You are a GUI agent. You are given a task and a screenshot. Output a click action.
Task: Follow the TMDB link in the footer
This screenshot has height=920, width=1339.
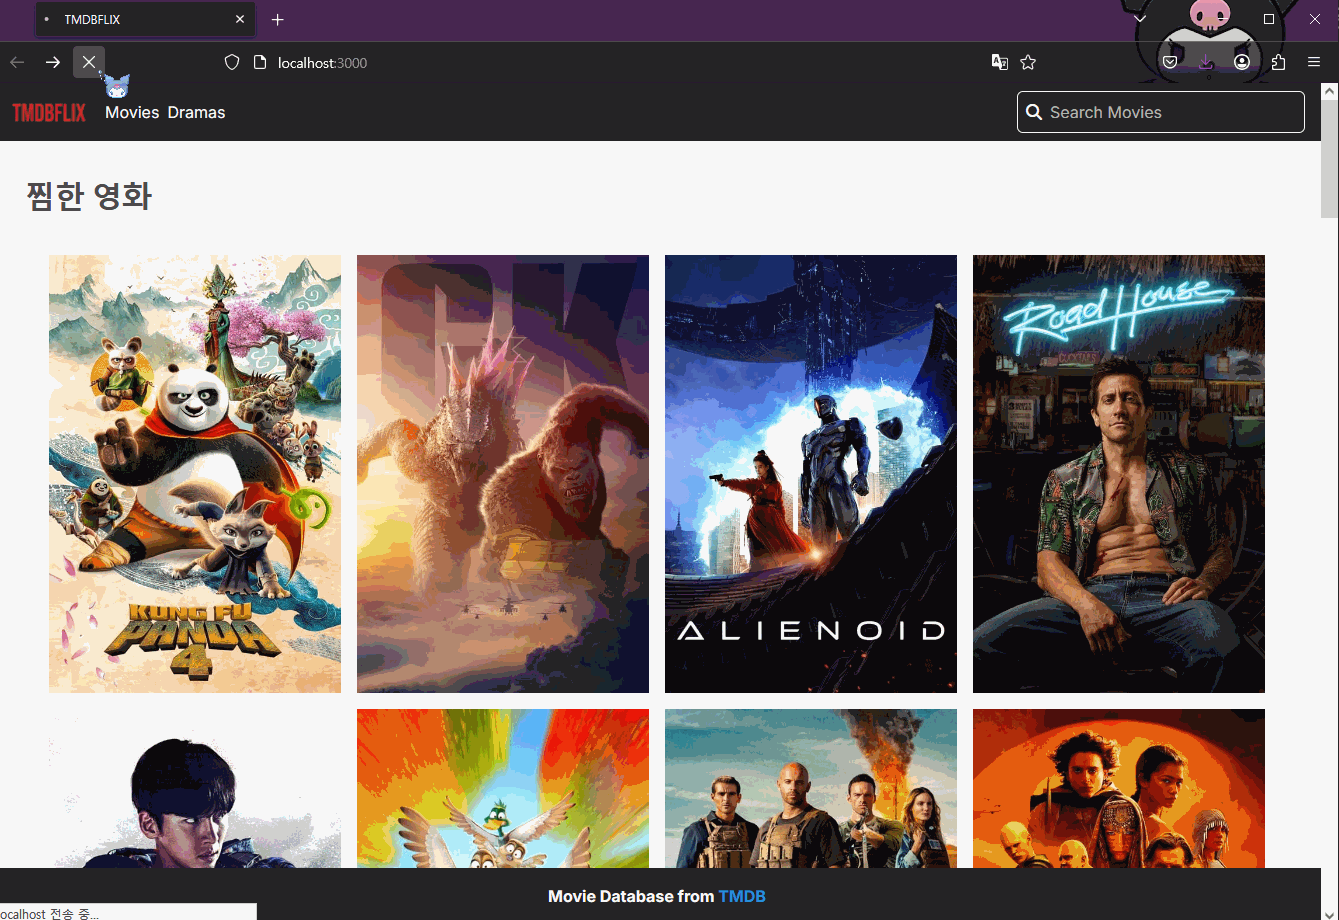[742, 896]
